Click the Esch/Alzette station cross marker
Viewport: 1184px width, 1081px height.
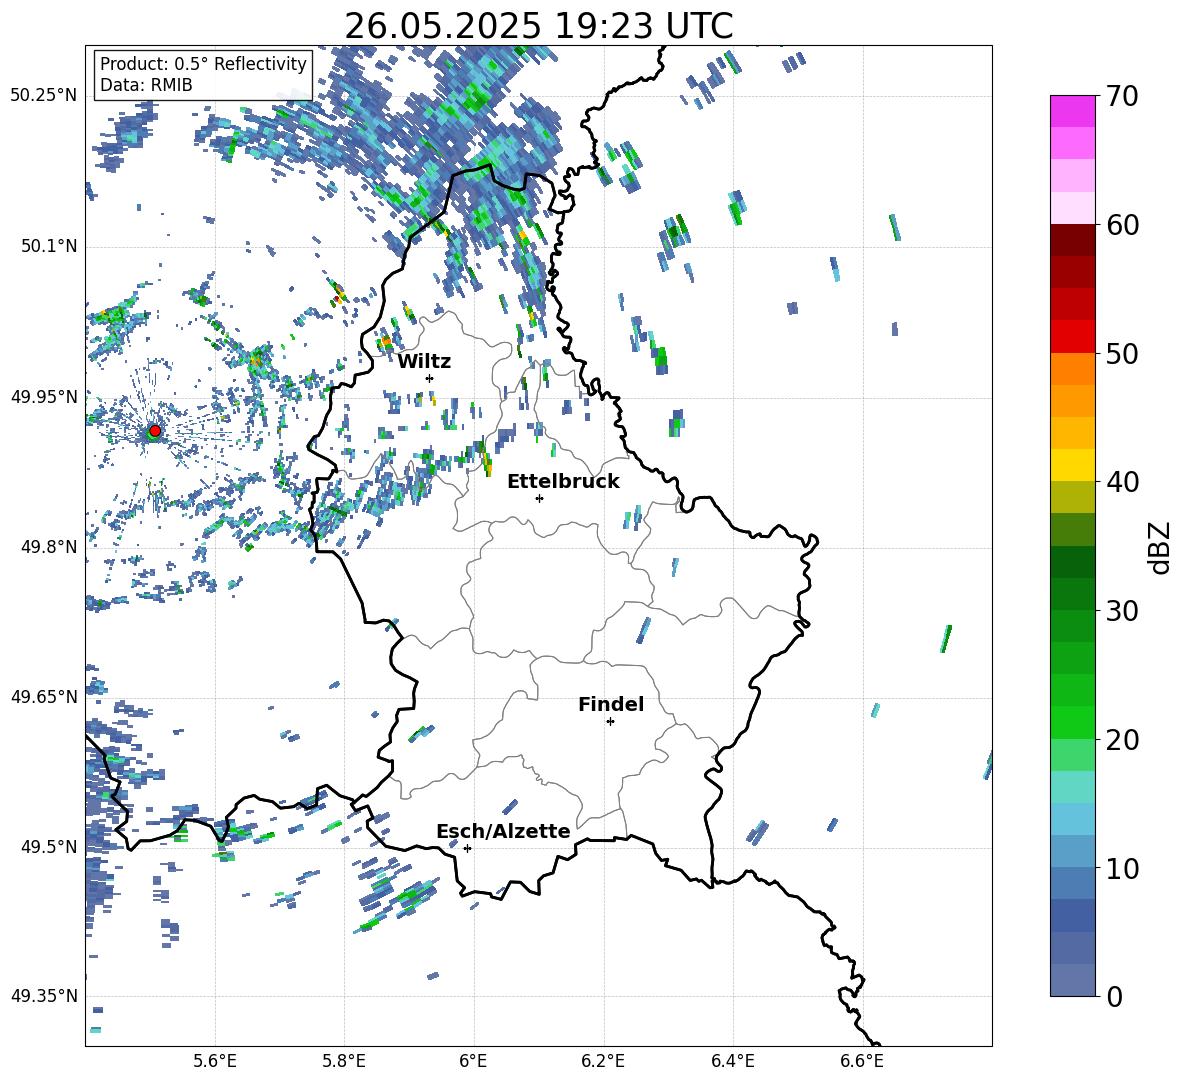[x=467, y=848]
